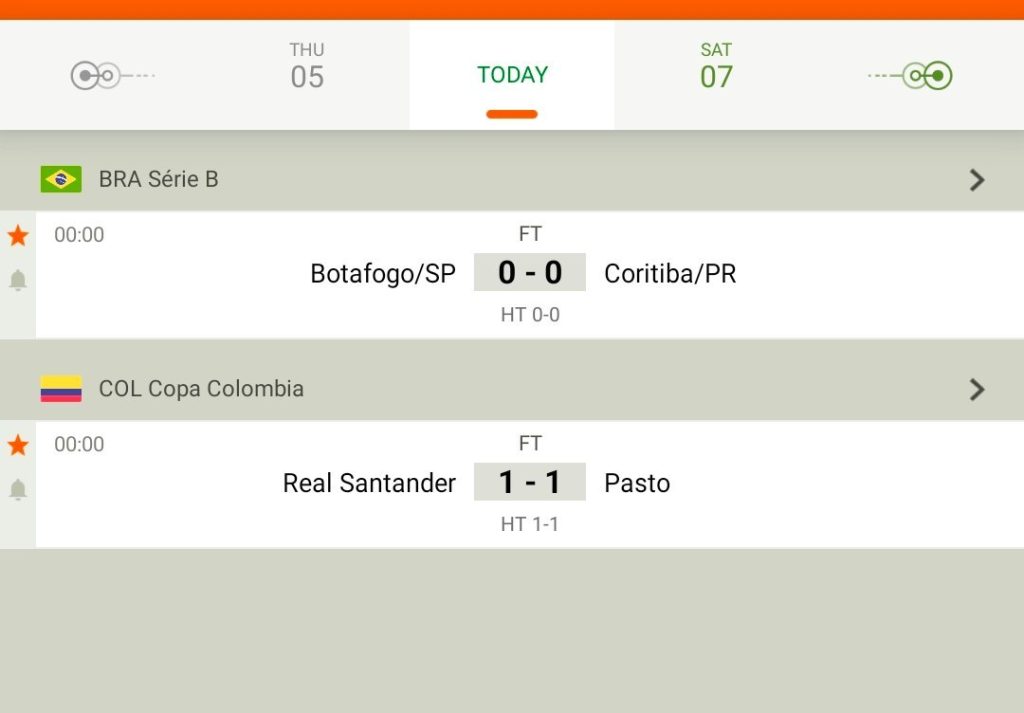Switch to THU 05 date tab
The image size is (1024, 713).
pyautogui.click(x=307, y=67)
